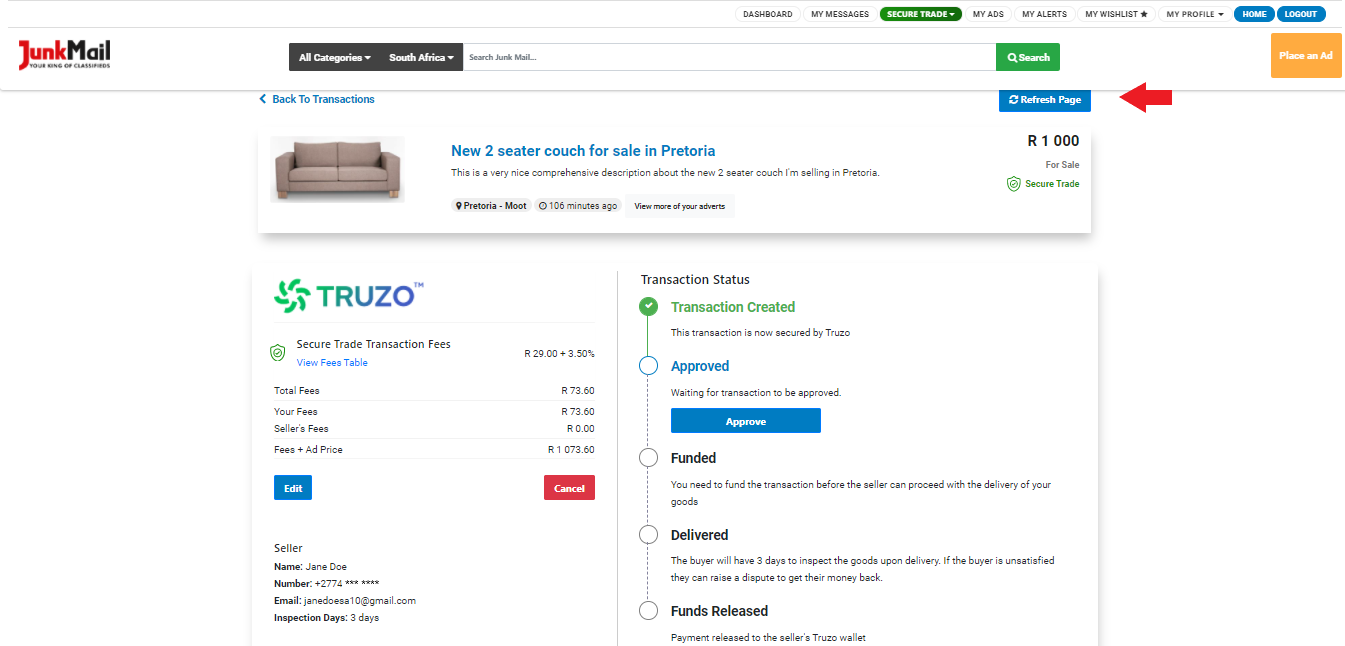Select the empty Approved status circle
Image resolution: width=1345 pixels, height=646 pixels.
coord(648,365)
